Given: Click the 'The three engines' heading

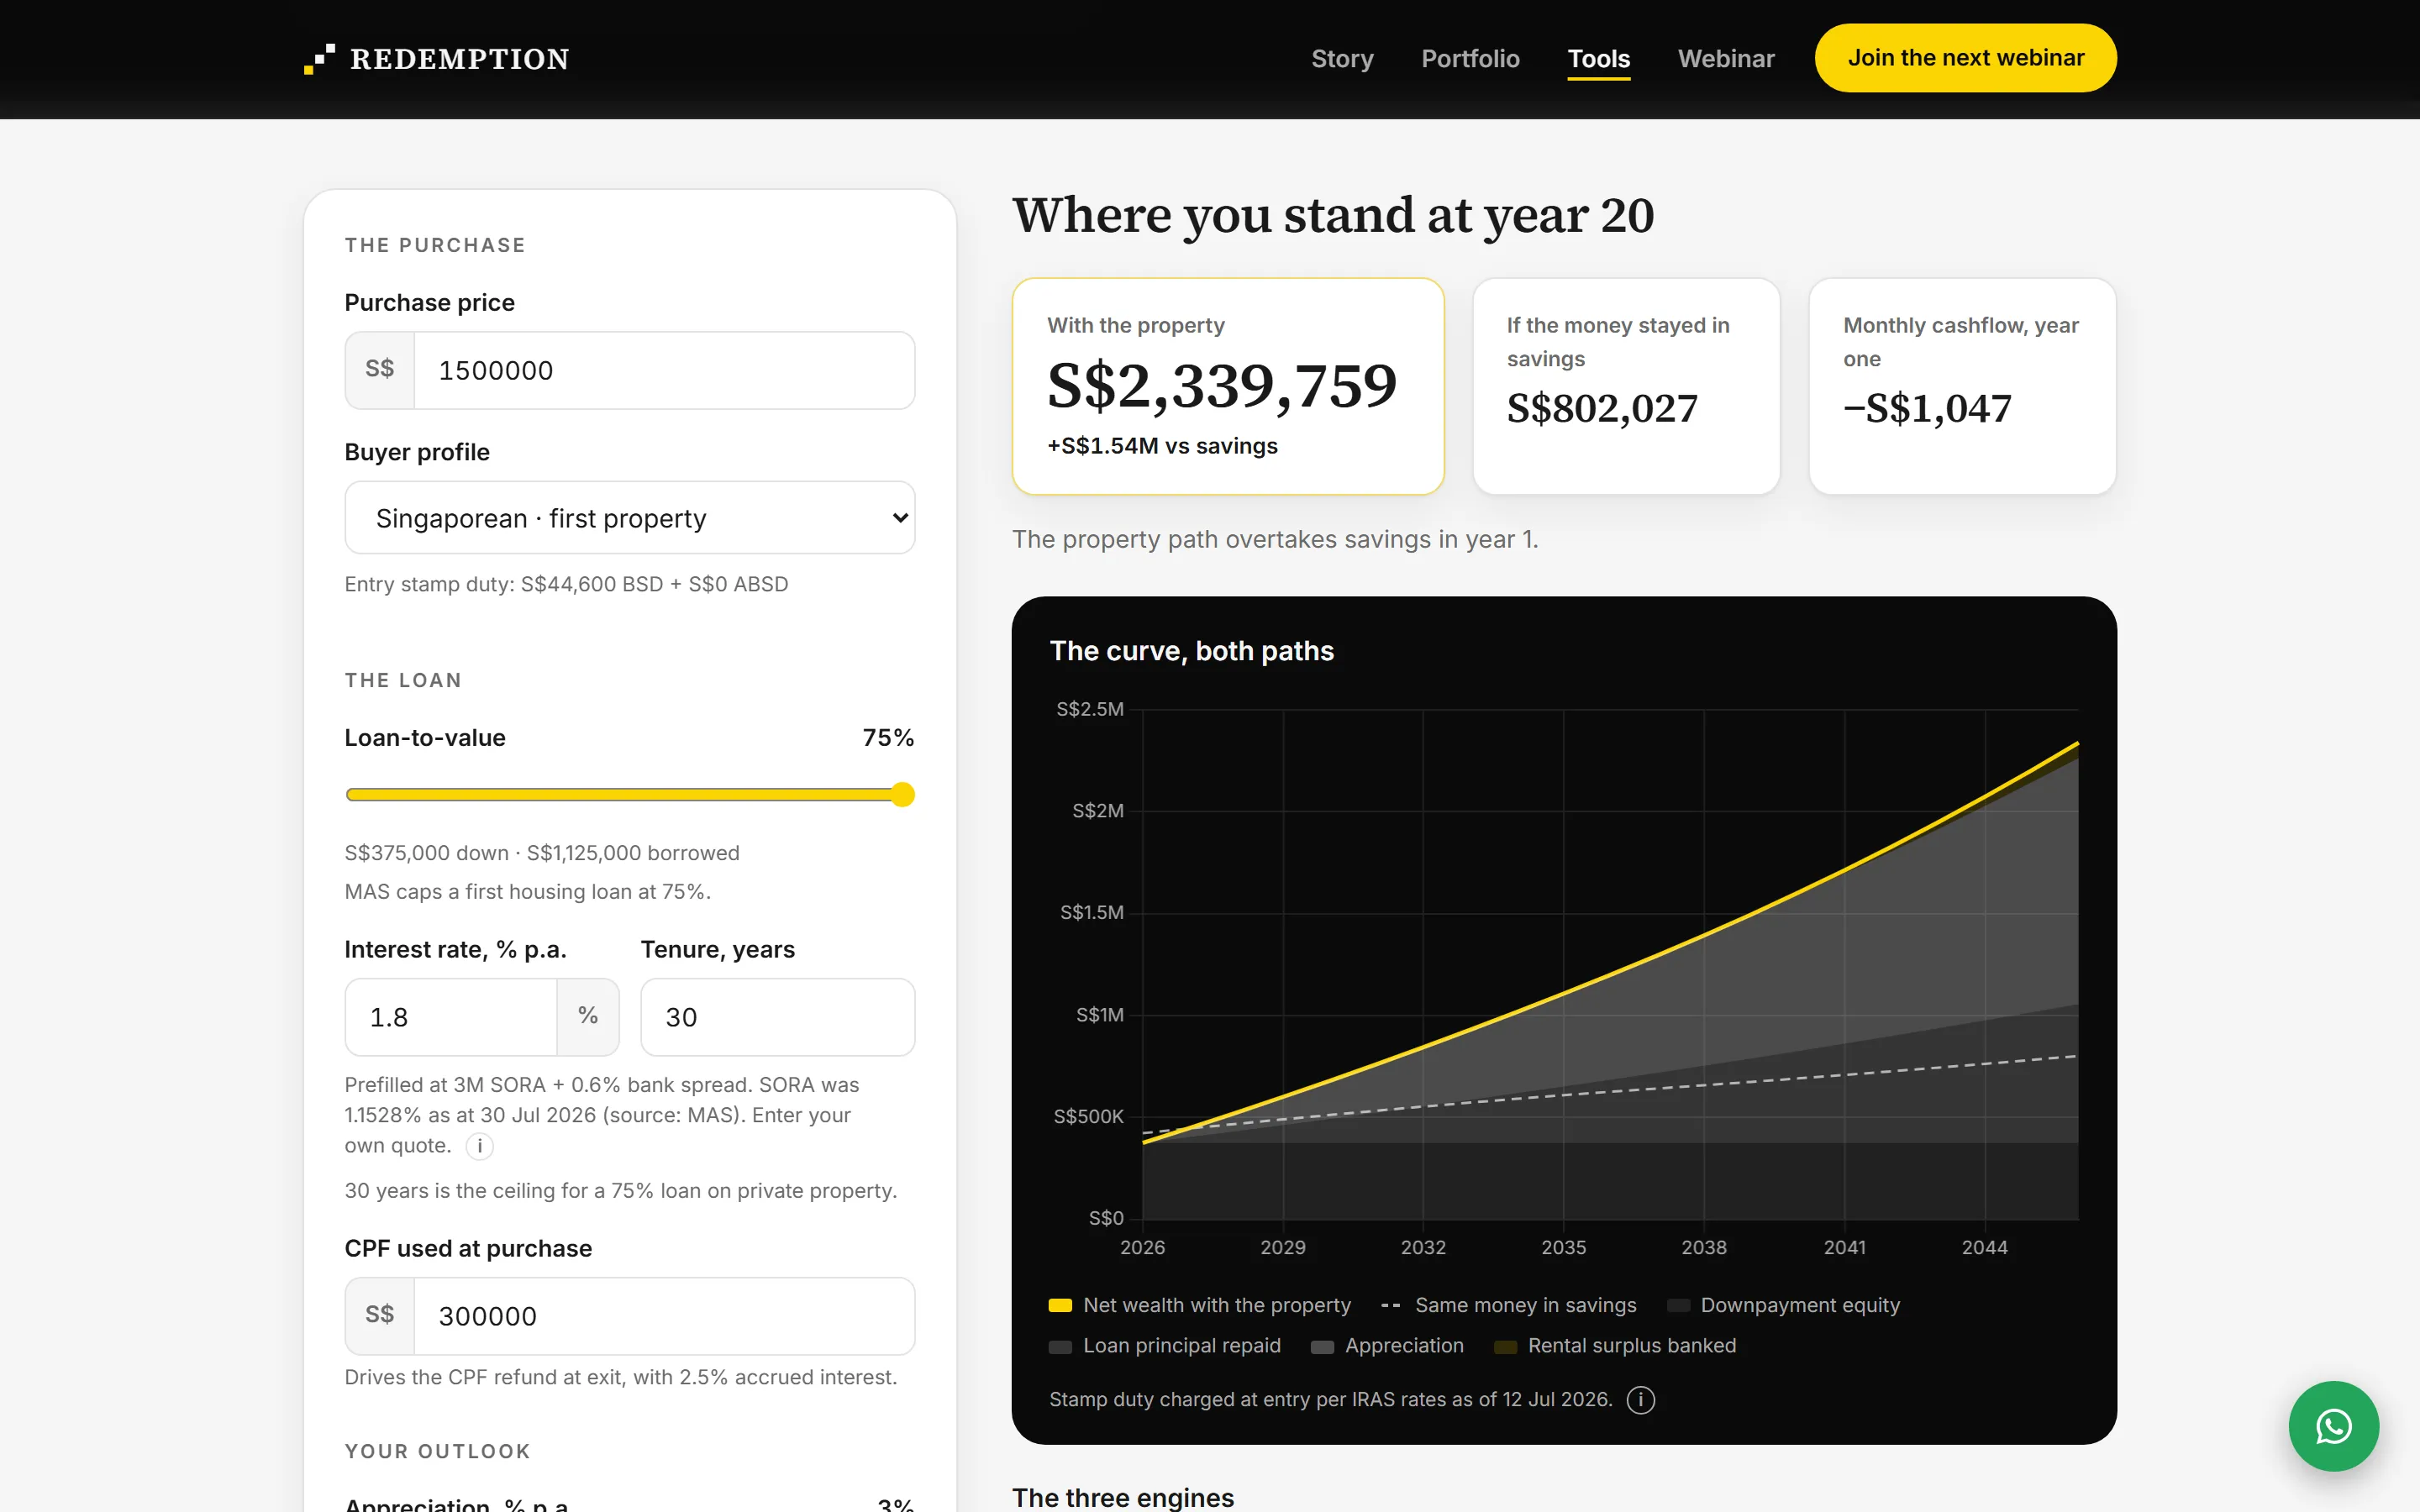Looking at the screenshot, I should 1123,1497.
